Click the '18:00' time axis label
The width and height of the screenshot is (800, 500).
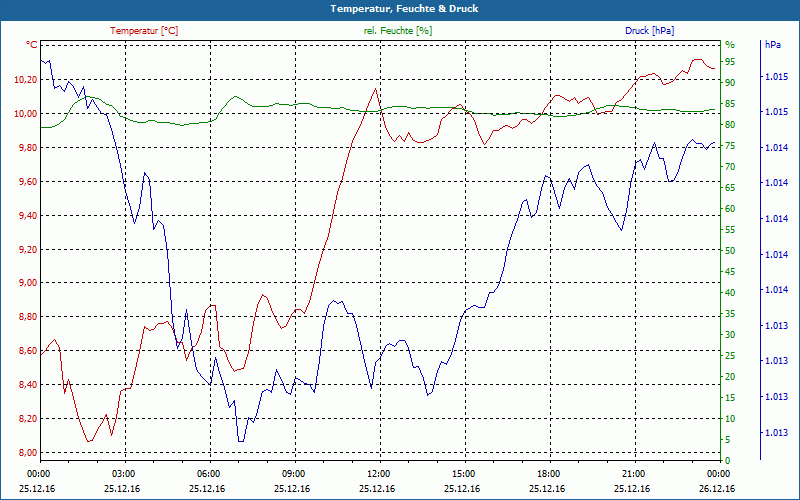point(548,473)
